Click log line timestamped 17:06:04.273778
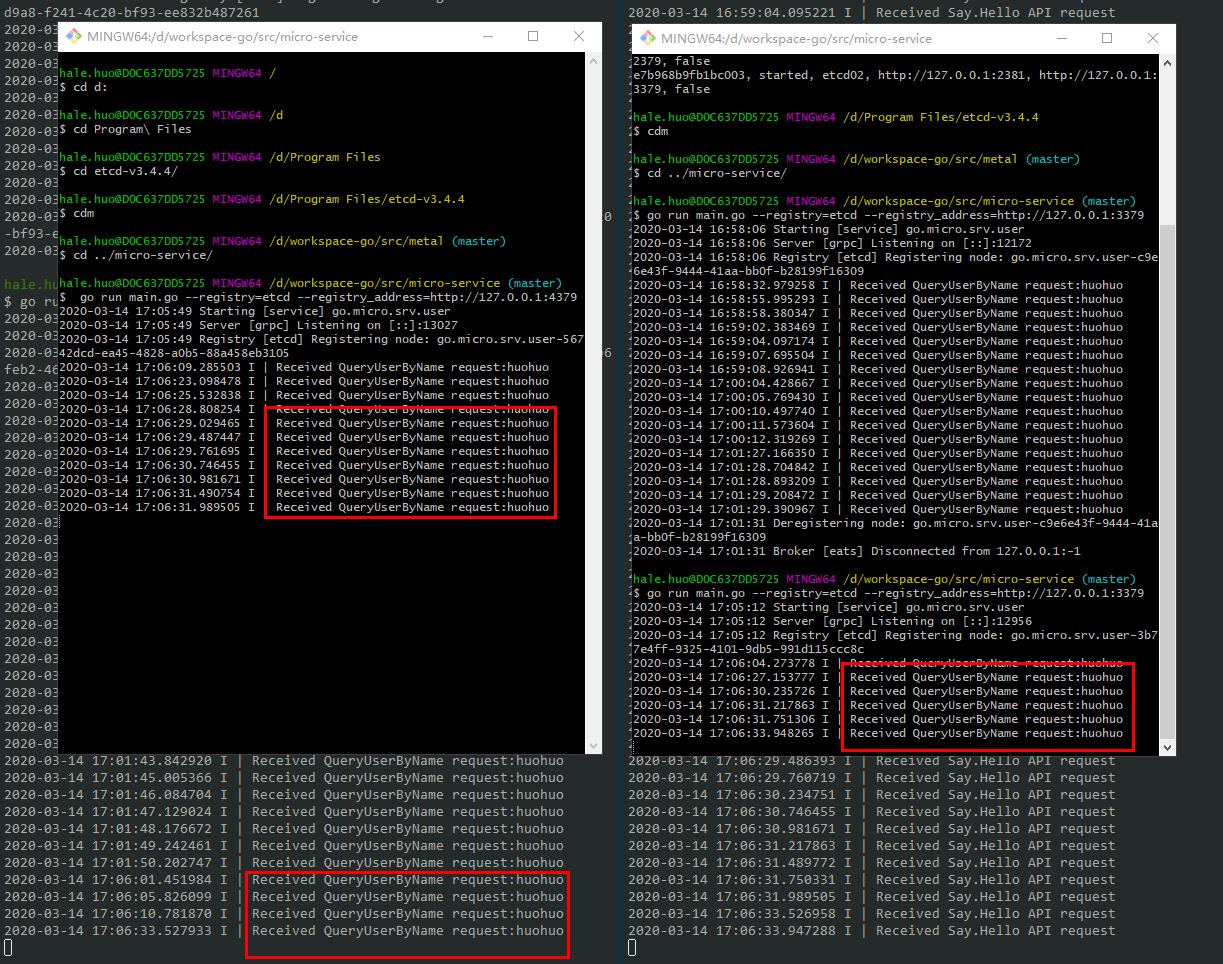 [878, 663]
